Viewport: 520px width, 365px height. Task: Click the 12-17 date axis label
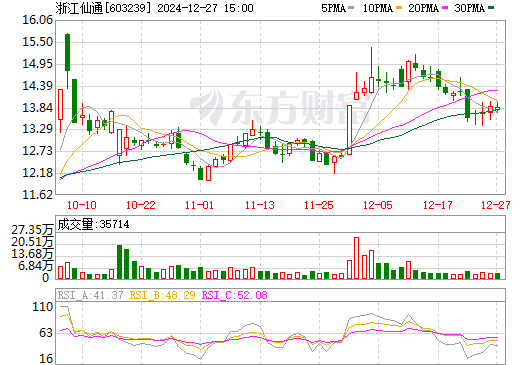coord(438,205)
